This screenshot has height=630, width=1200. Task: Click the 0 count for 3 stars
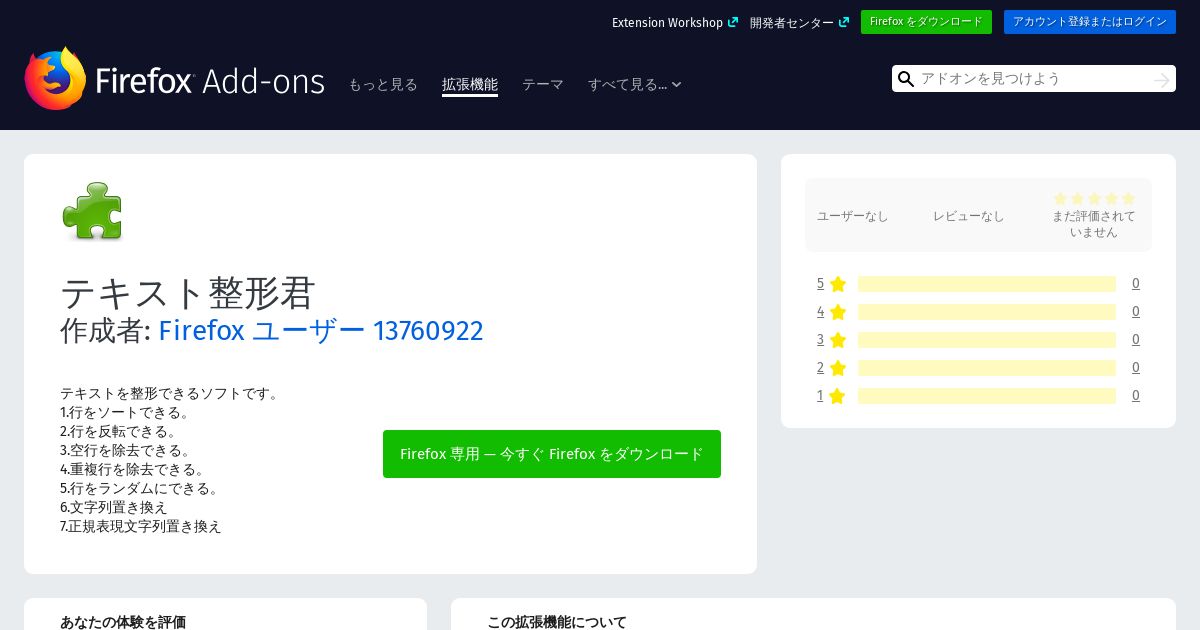pos(1136,340)
